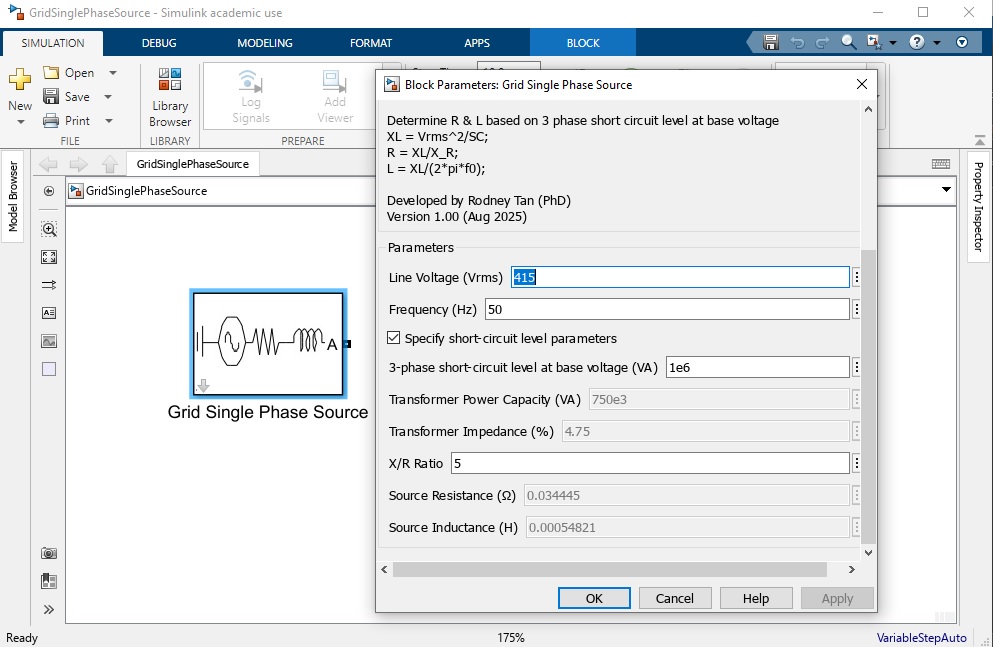Open the Property Inspector side panel

tap(978, 206)
